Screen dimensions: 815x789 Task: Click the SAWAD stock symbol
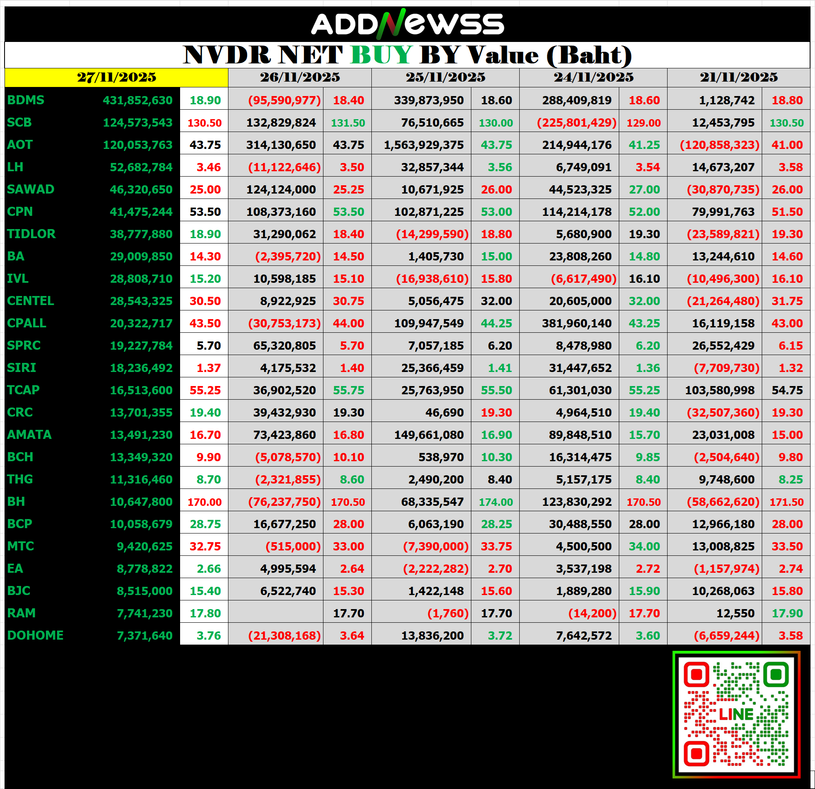(x=29, y=189)
